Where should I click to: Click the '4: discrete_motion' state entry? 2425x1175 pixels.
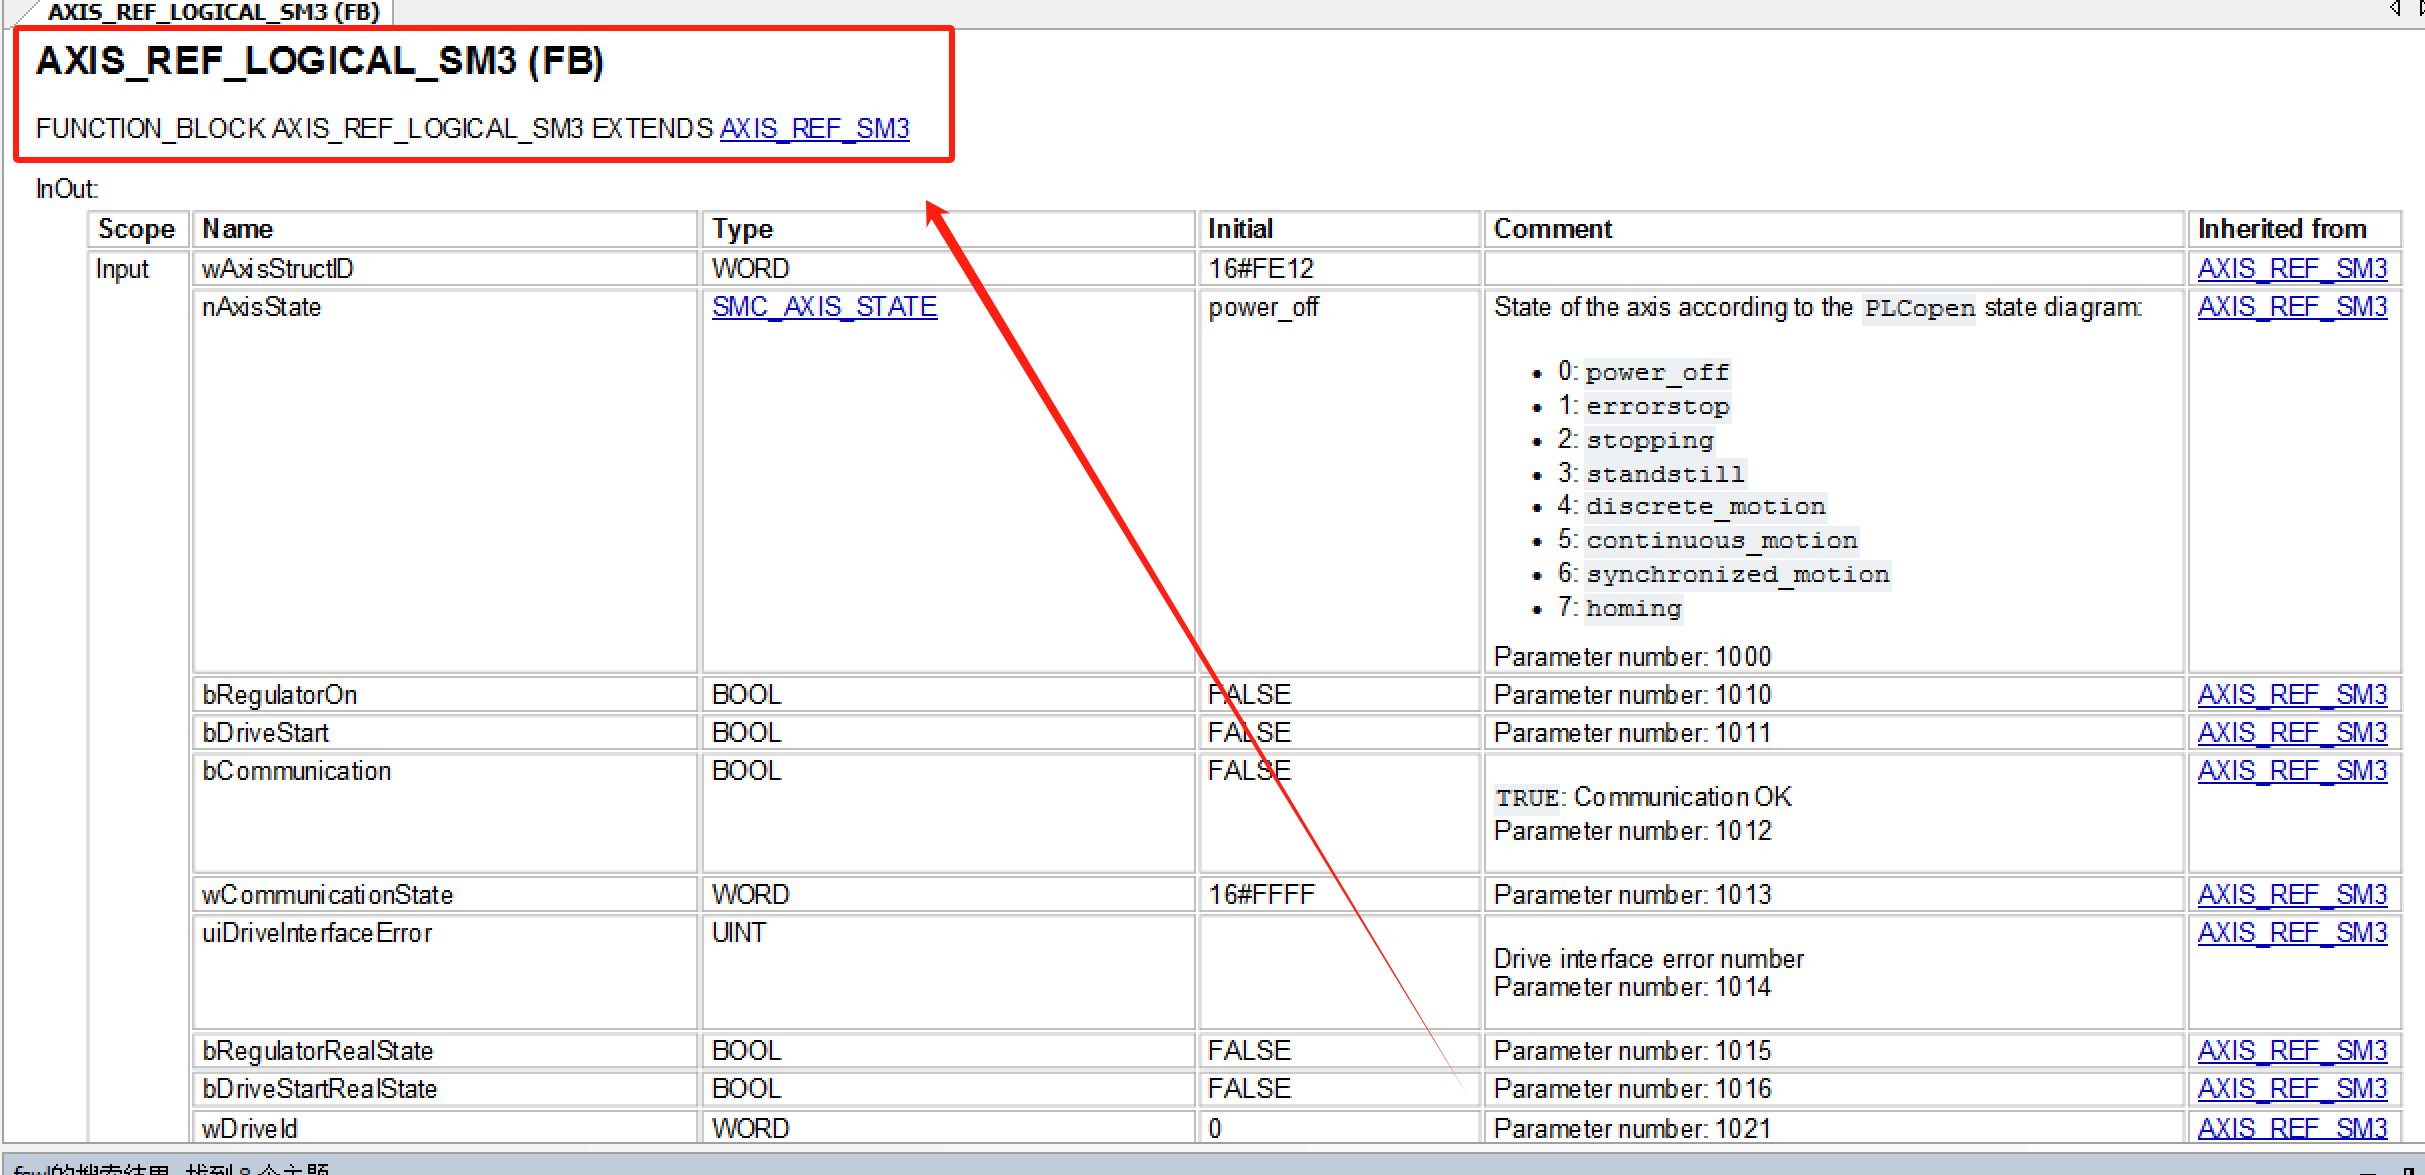click(1691, 506)
